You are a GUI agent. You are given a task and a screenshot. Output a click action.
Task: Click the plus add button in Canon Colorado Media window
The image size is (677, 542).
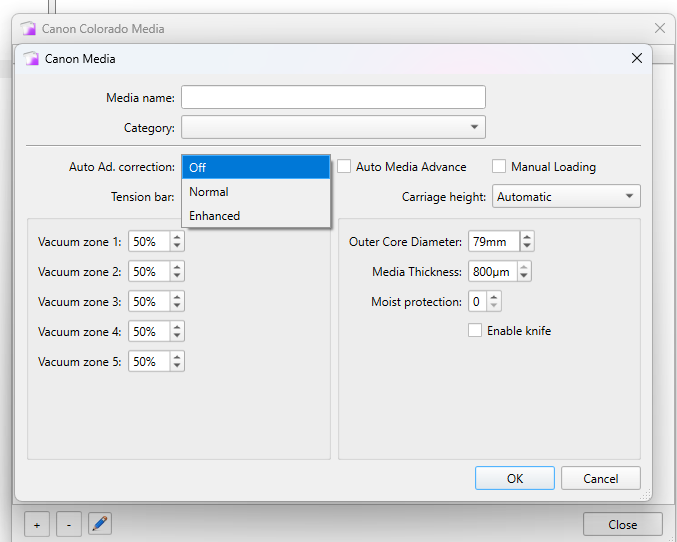click(37, 524)
